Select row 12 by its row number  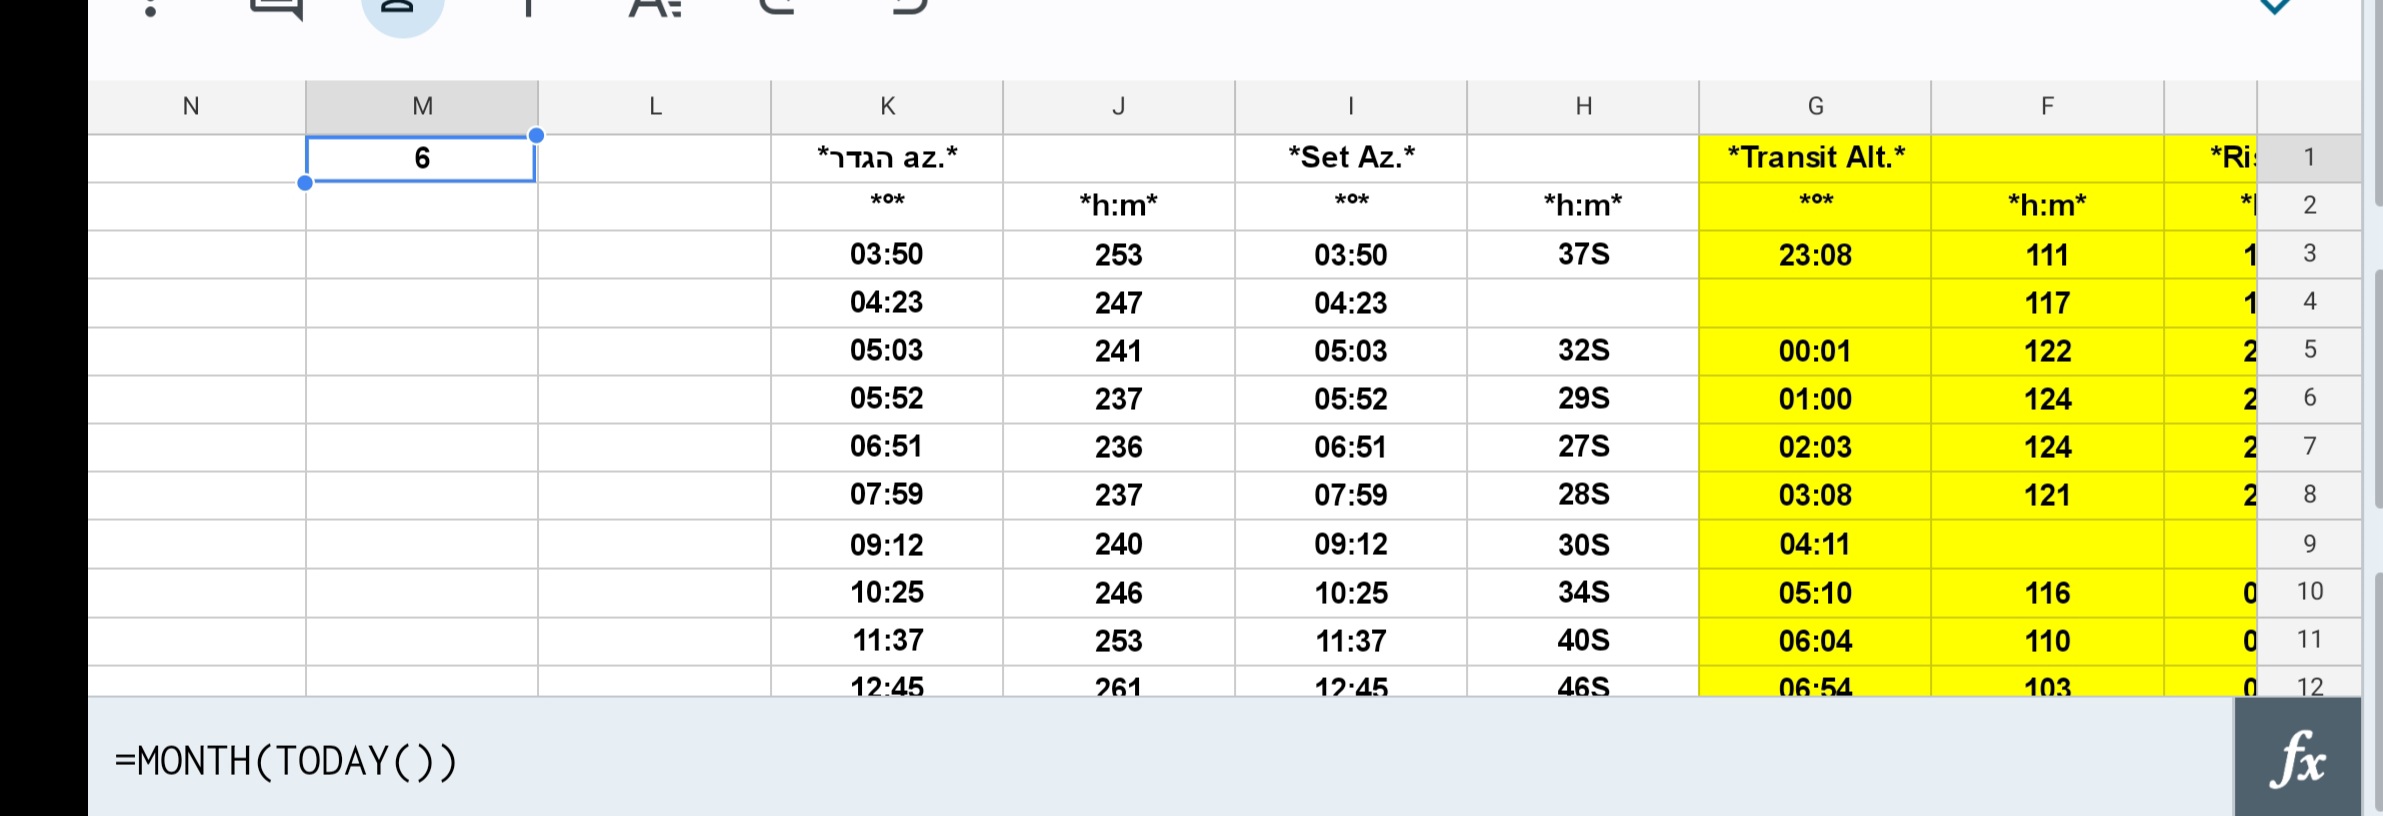point(2310,686)
